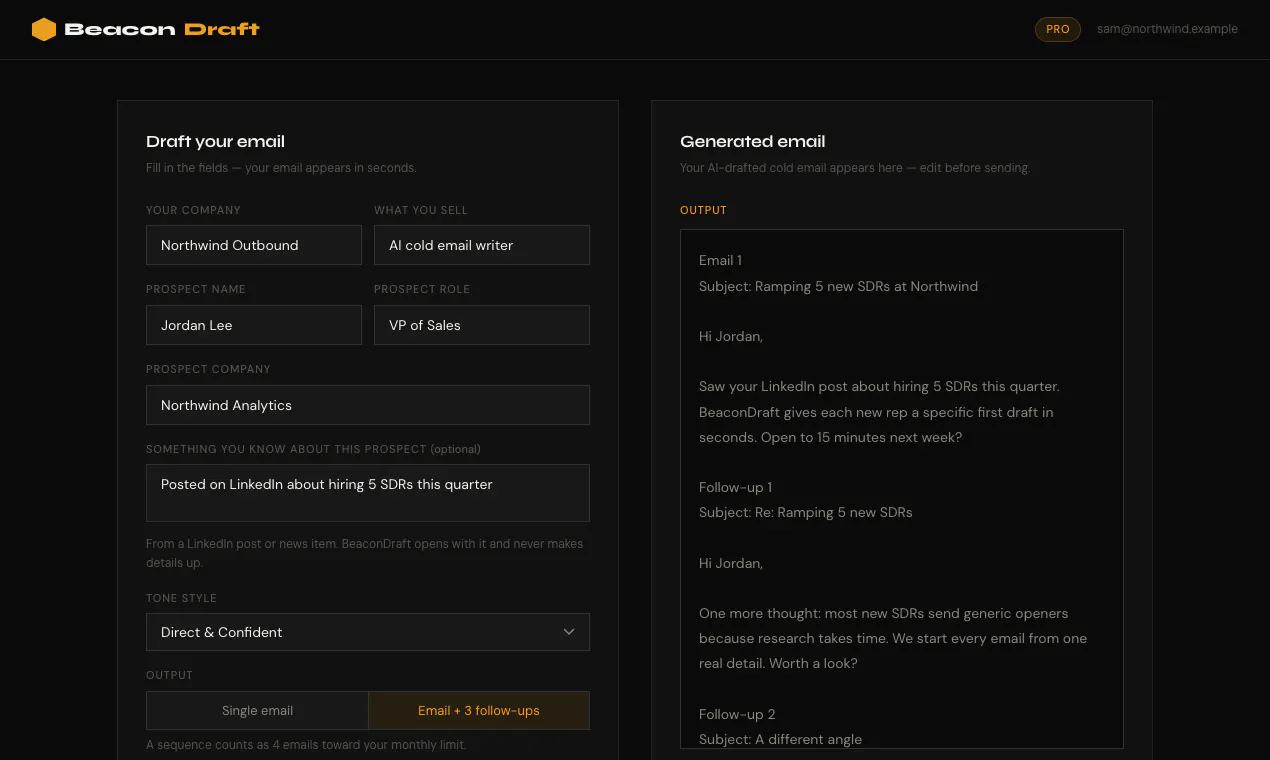Open the Tone Style dropdown

368,632
